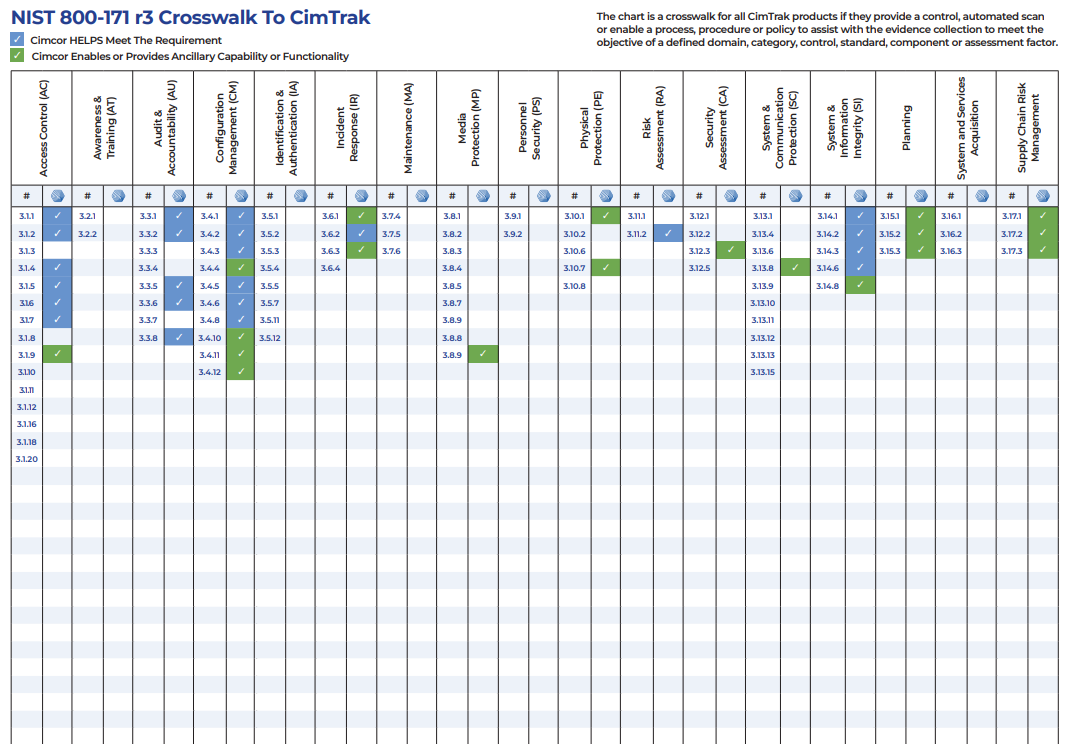This screenshot has height=744, width=1069.
Task: Click the 'Supply Chain Risk Management' column header
Action: [1028, 128]
